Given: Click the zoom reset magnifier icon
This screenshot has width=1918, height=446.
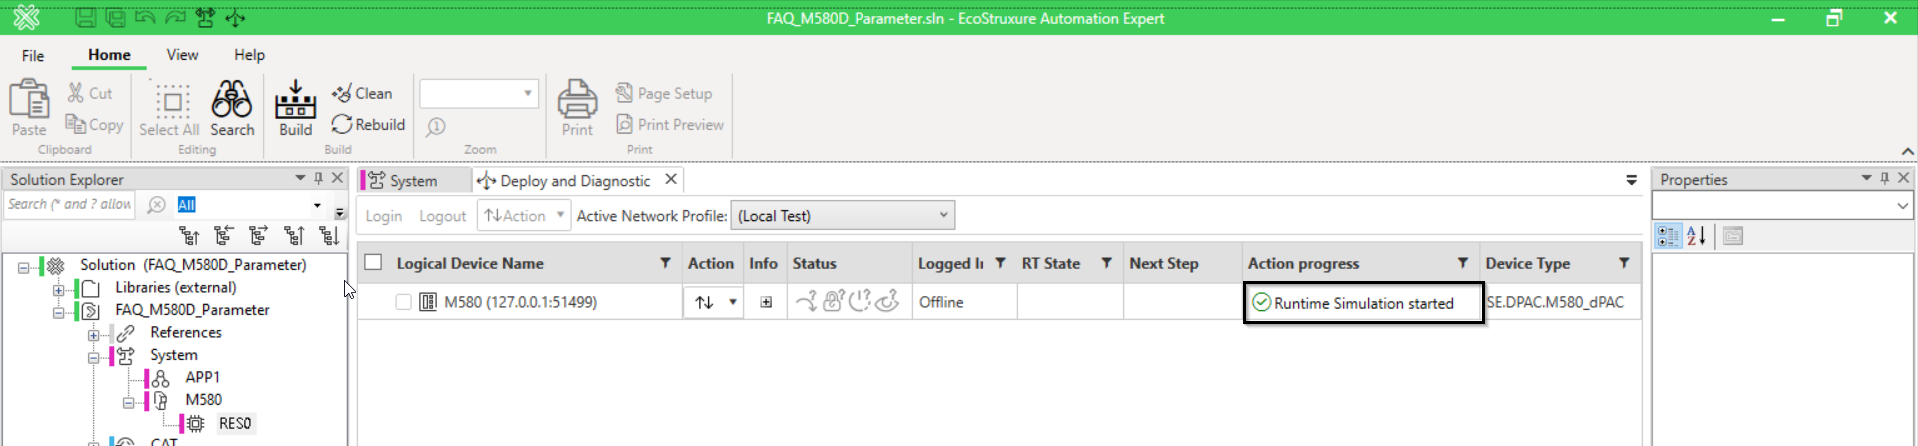Looking at the screenshot, I should [436, 127].
